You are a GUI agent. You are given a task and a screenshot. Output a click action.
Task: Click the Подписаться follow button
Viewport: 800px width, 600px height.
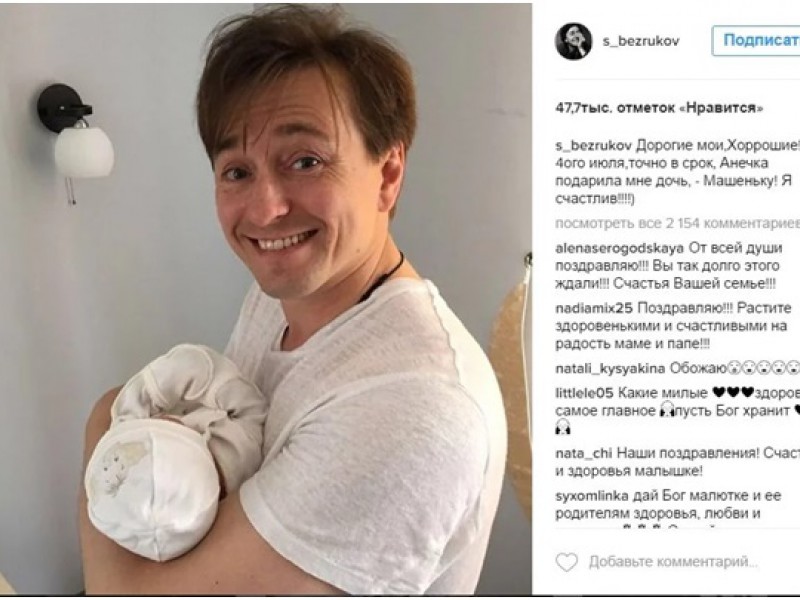point(756,40)
